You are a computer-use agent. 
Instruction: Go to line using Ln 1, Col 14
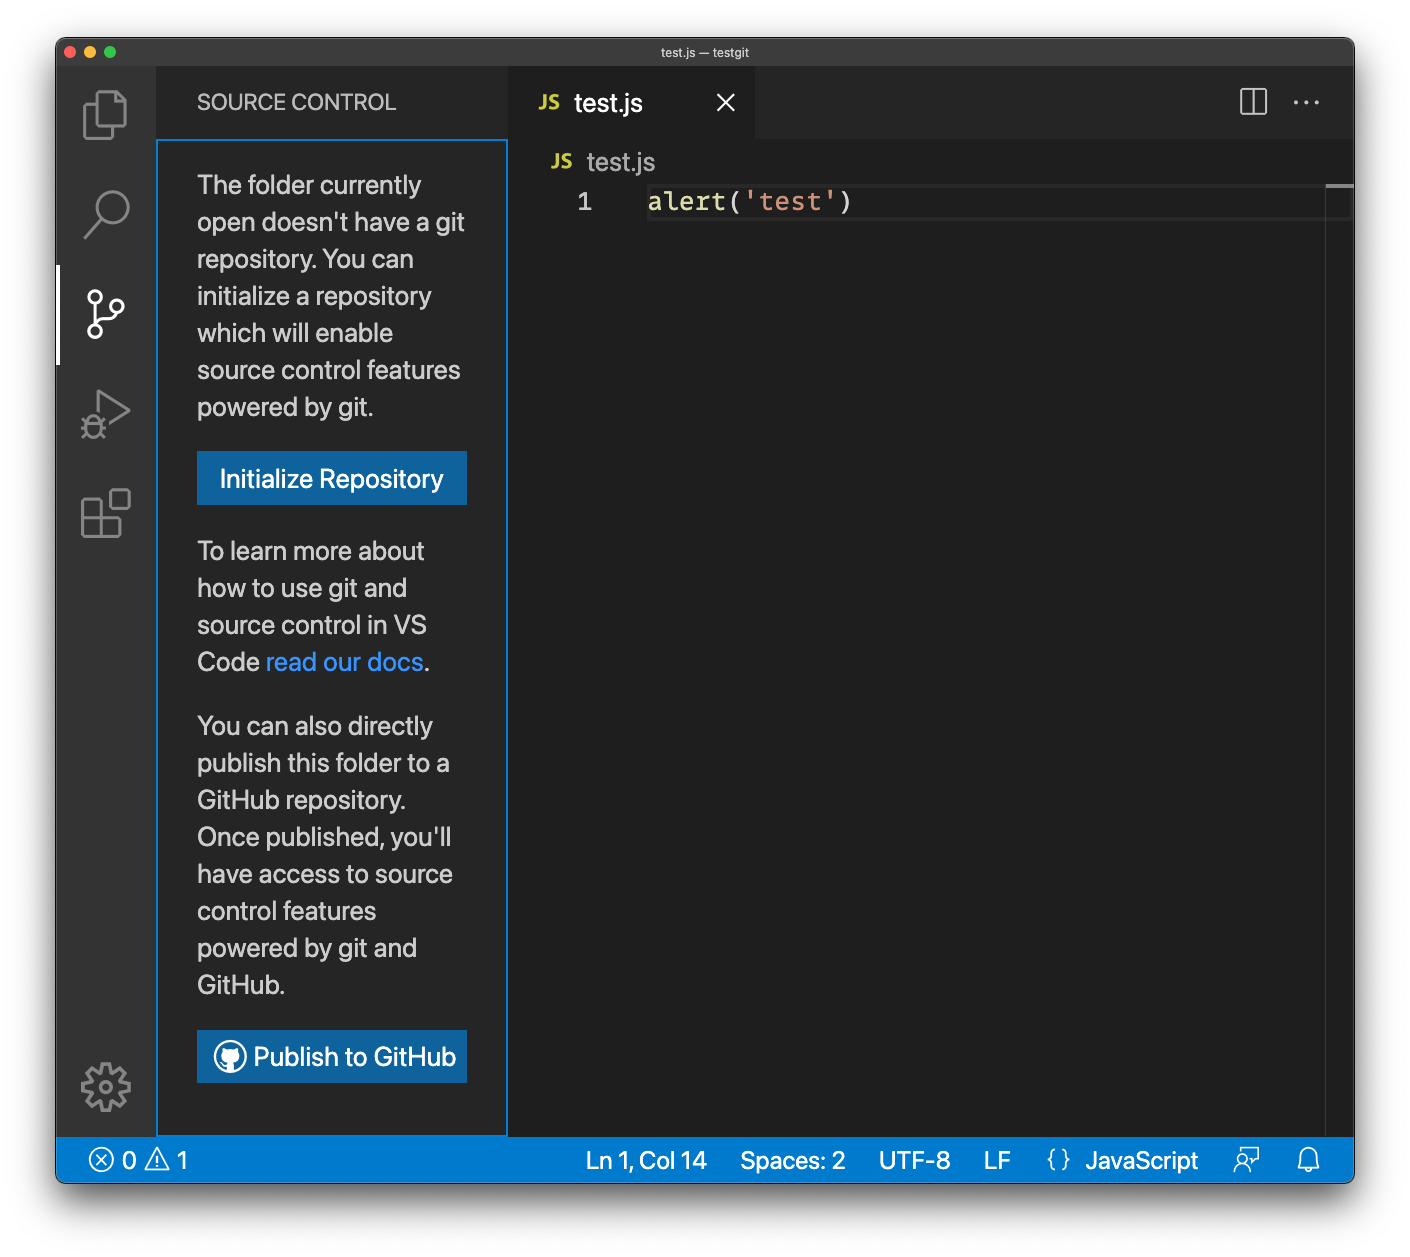(x=646, y=1160)
